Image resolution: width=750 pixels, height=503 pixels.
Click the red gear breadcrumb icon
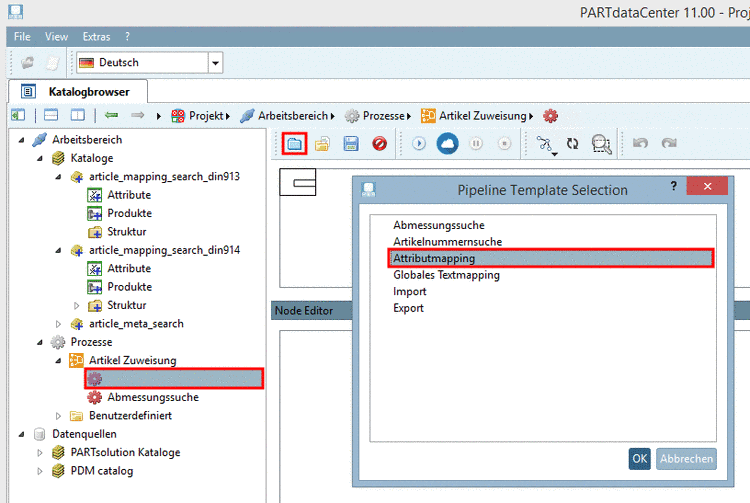pos(551,116)
